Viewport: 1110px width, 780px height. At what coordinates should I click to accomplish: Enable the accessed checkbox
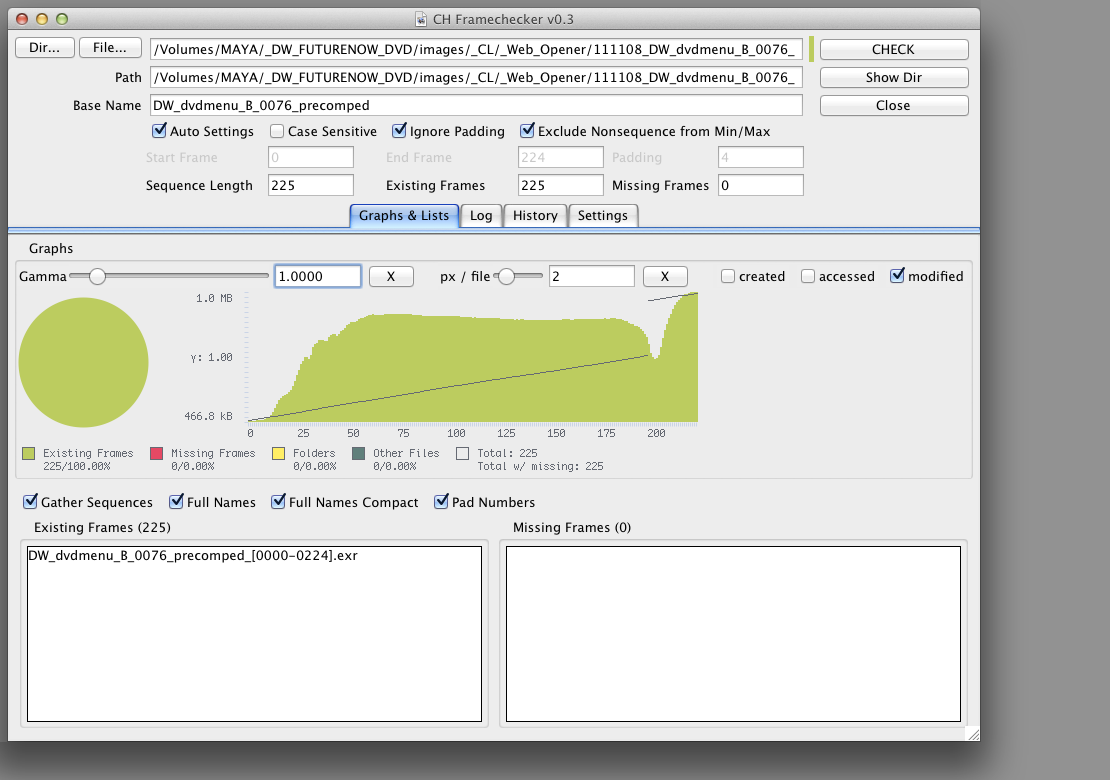(x=808, y=276)
